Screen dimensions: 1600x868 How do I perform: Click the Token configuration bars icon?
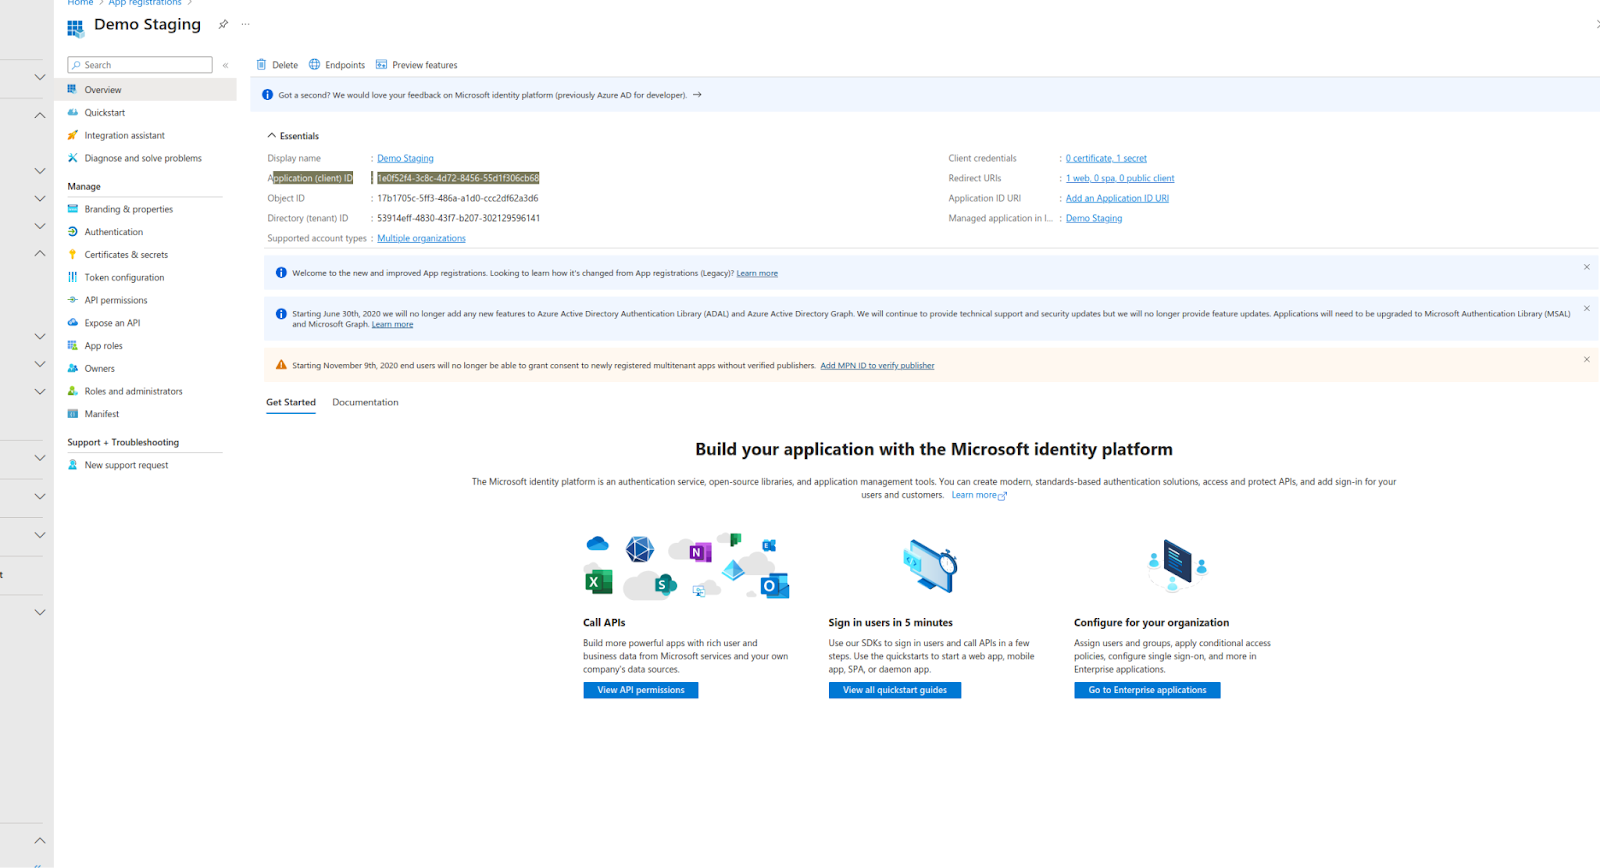(72, 277)
